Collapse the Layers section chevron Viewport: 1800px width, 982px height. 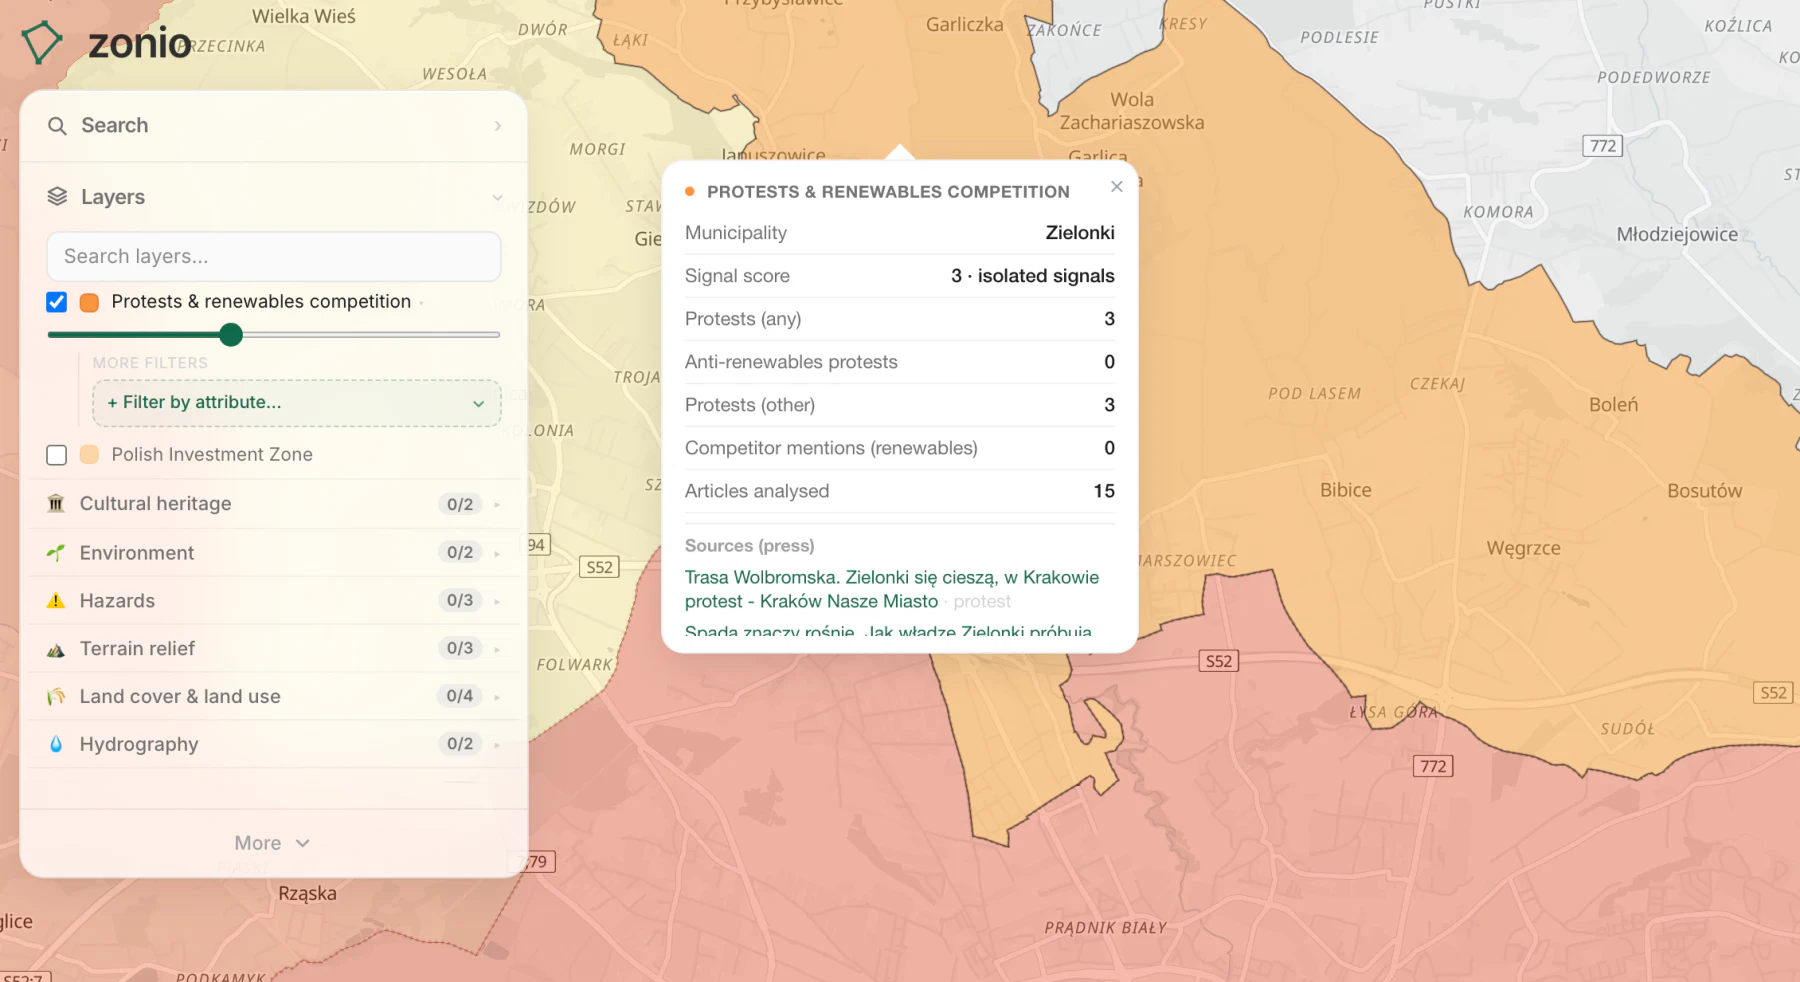(x=497, y=197)
